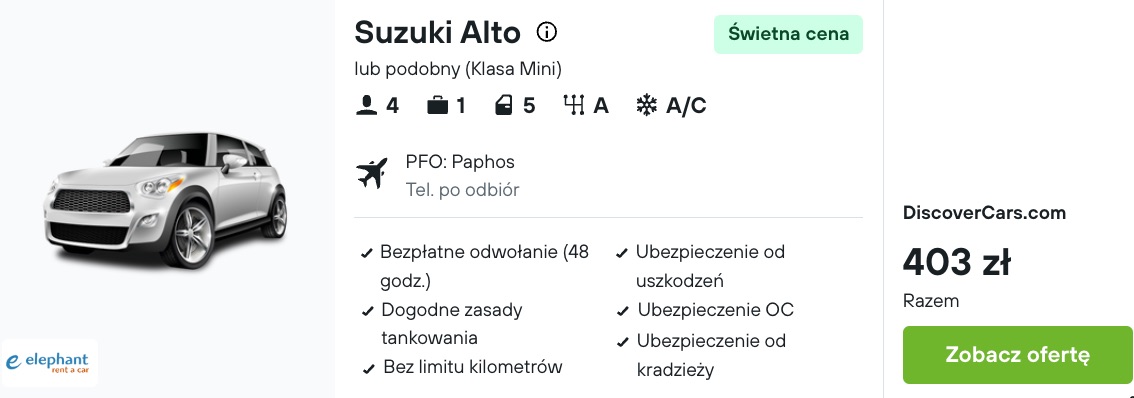This screenshot has height=398, width=1134.
Task: Click the car doors icon
Action: coord(503,106)
